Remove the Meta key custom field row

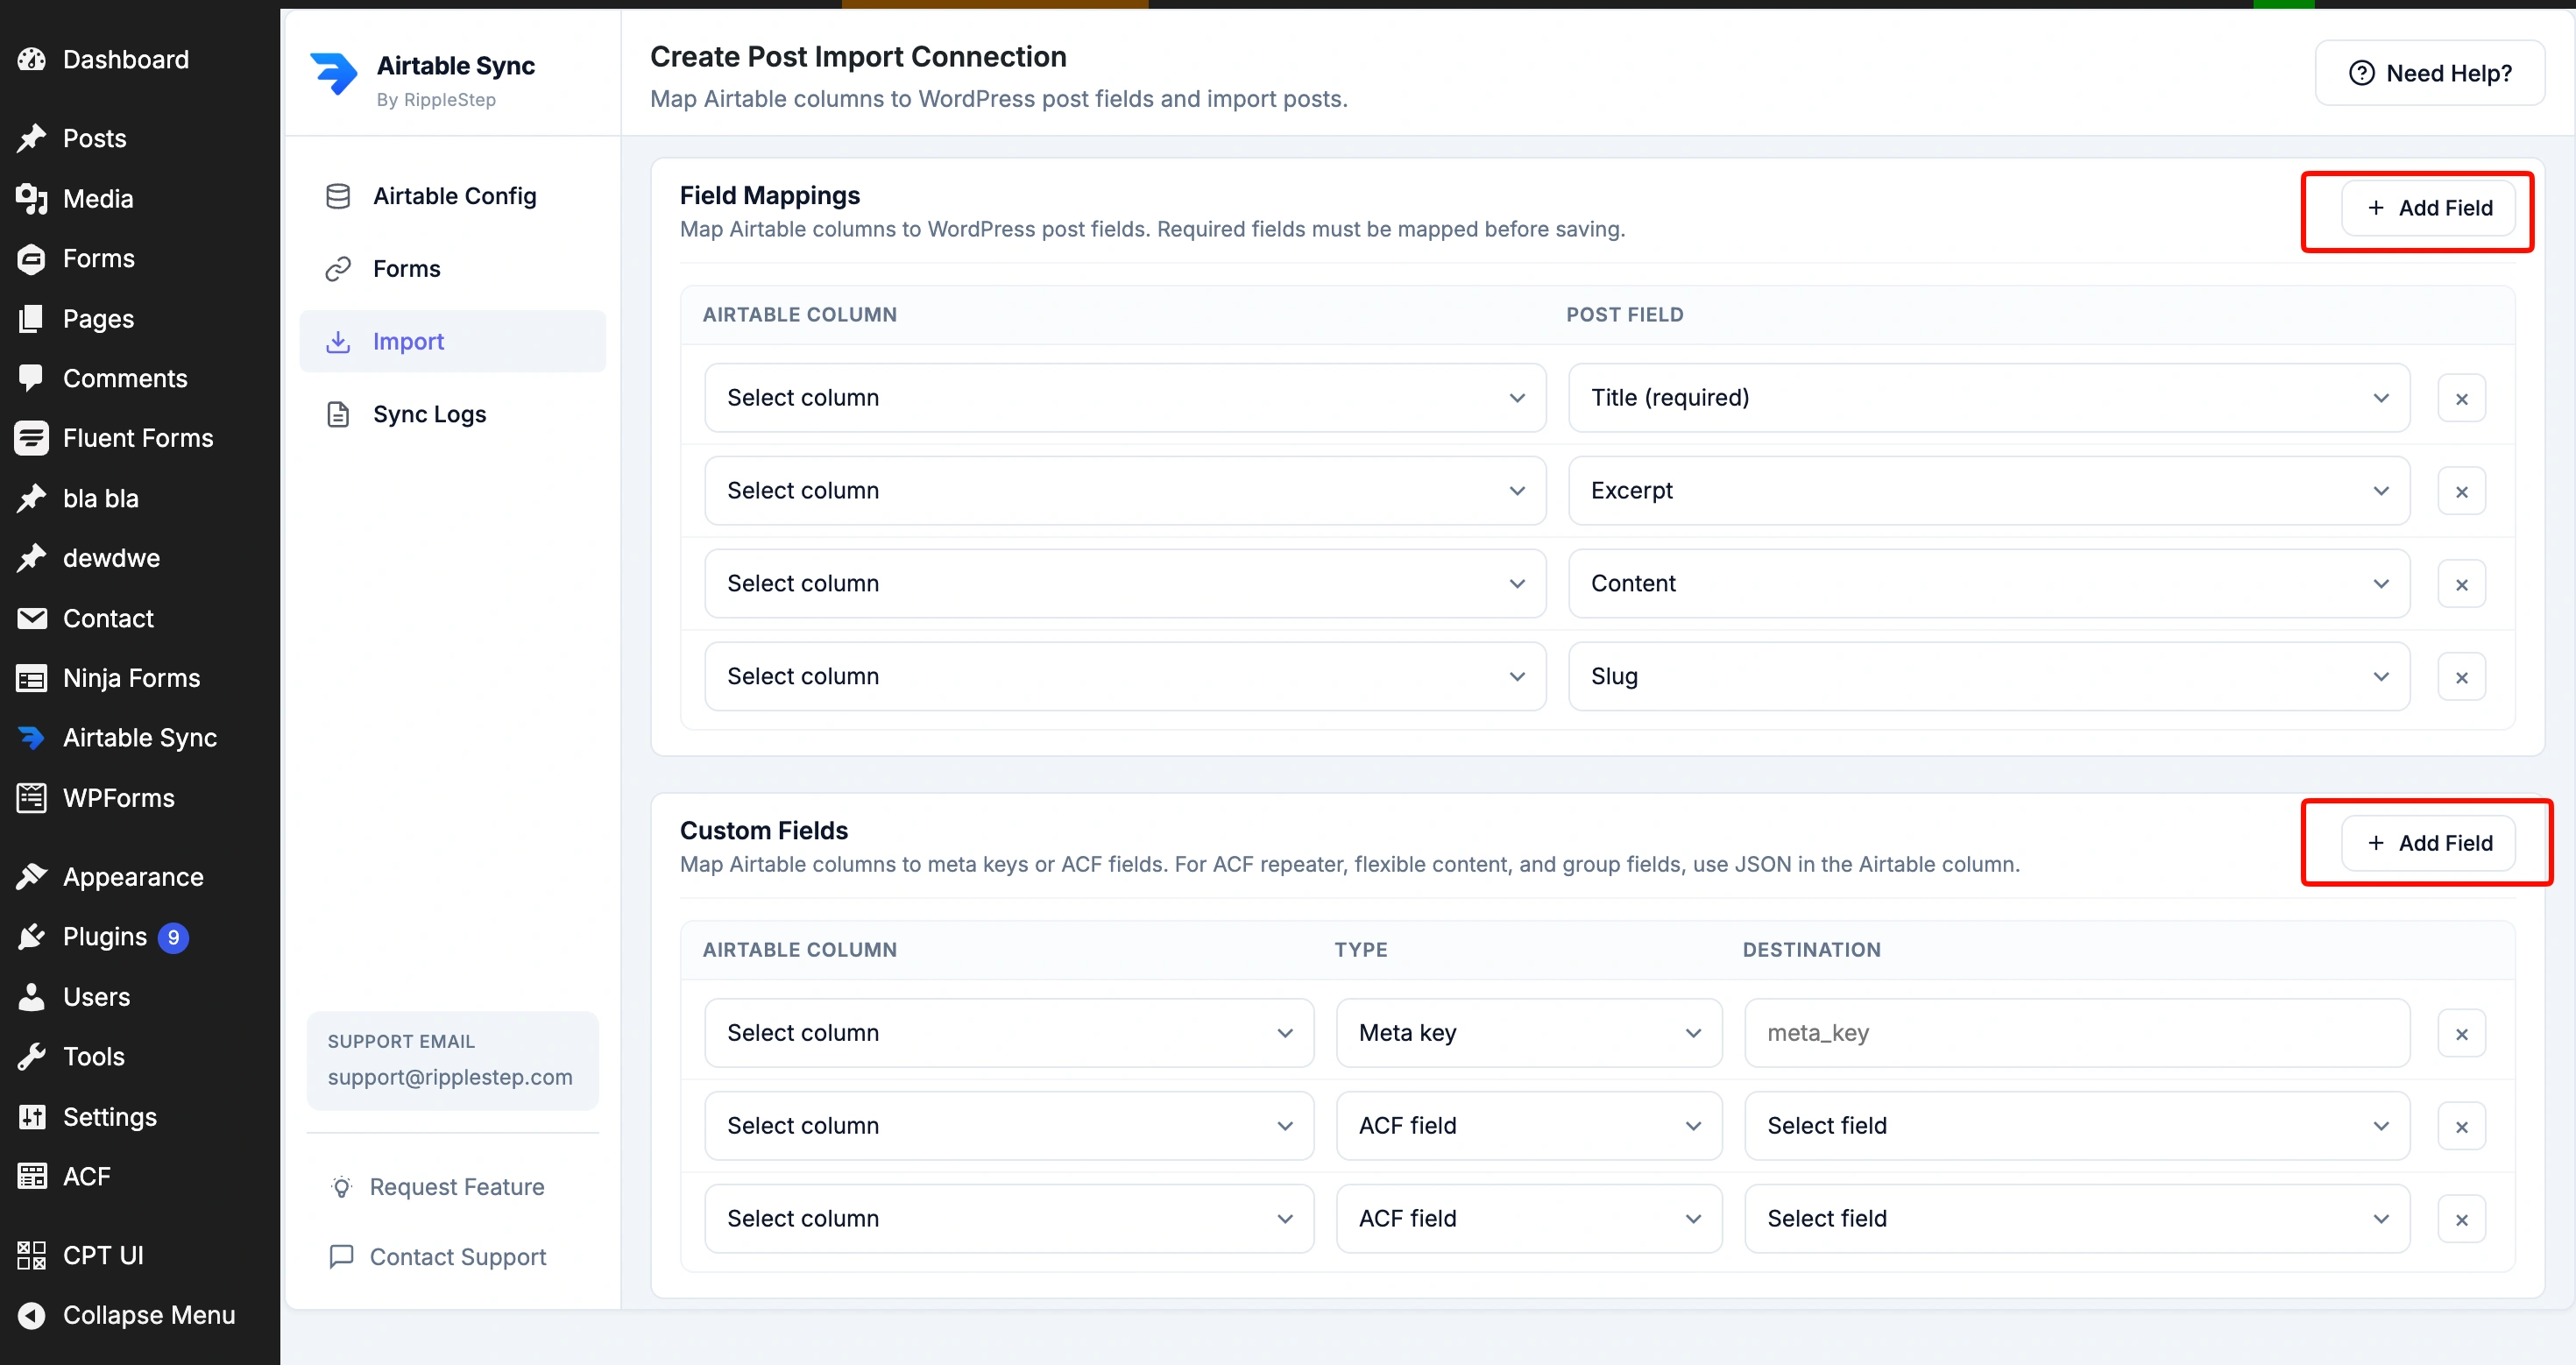(x=2461, y=1033)
